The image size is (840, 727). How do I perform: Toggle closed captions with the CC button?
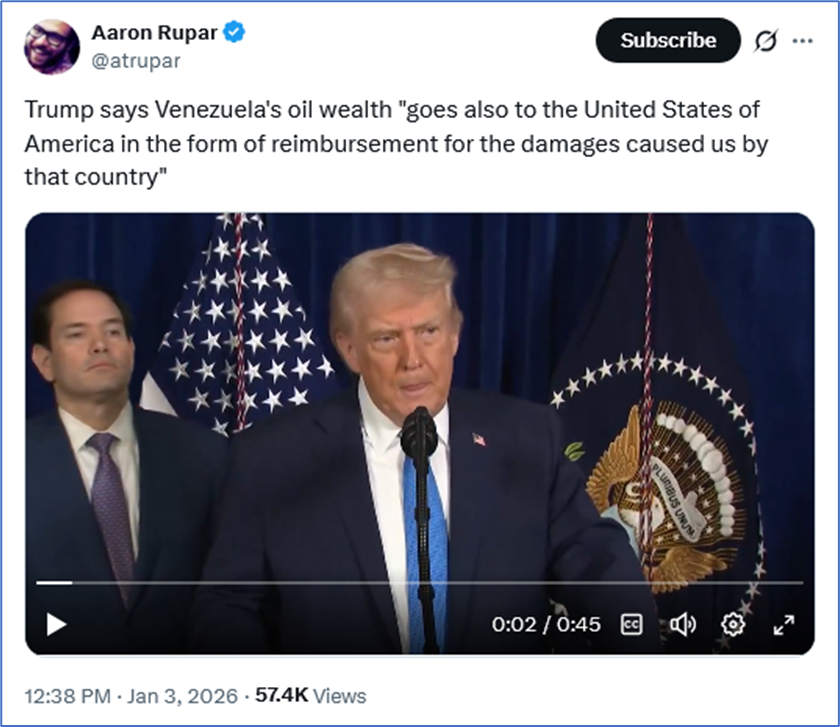tap(632, 625)
